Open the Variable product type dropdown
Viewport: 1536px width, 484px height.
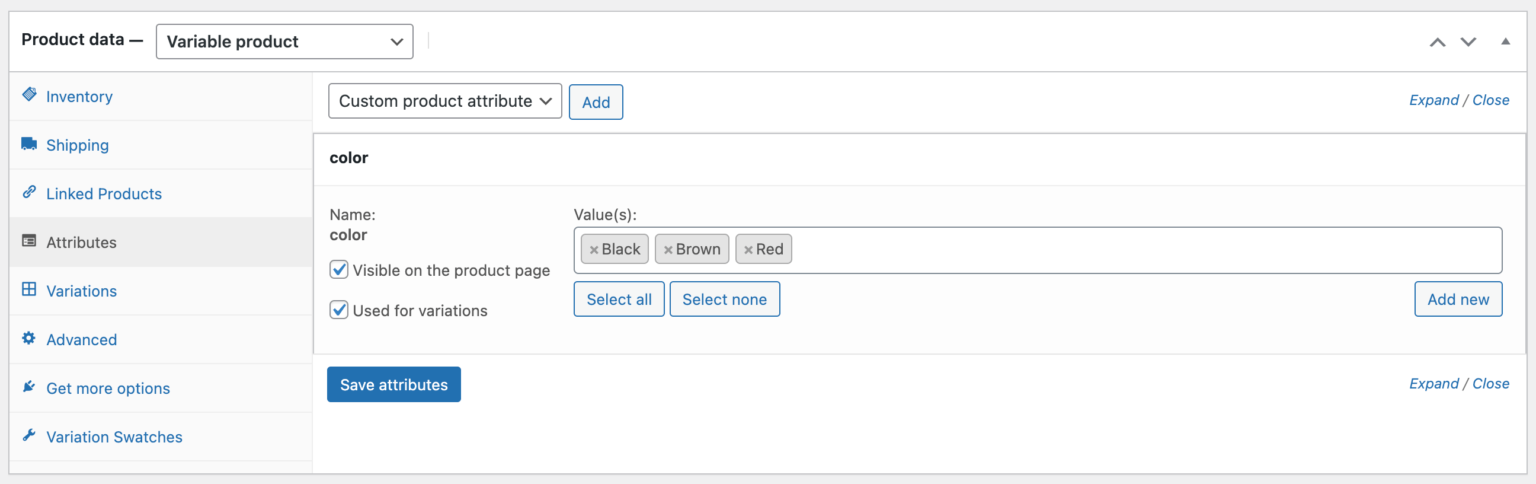pyautogui.click(x=284, y=41)
